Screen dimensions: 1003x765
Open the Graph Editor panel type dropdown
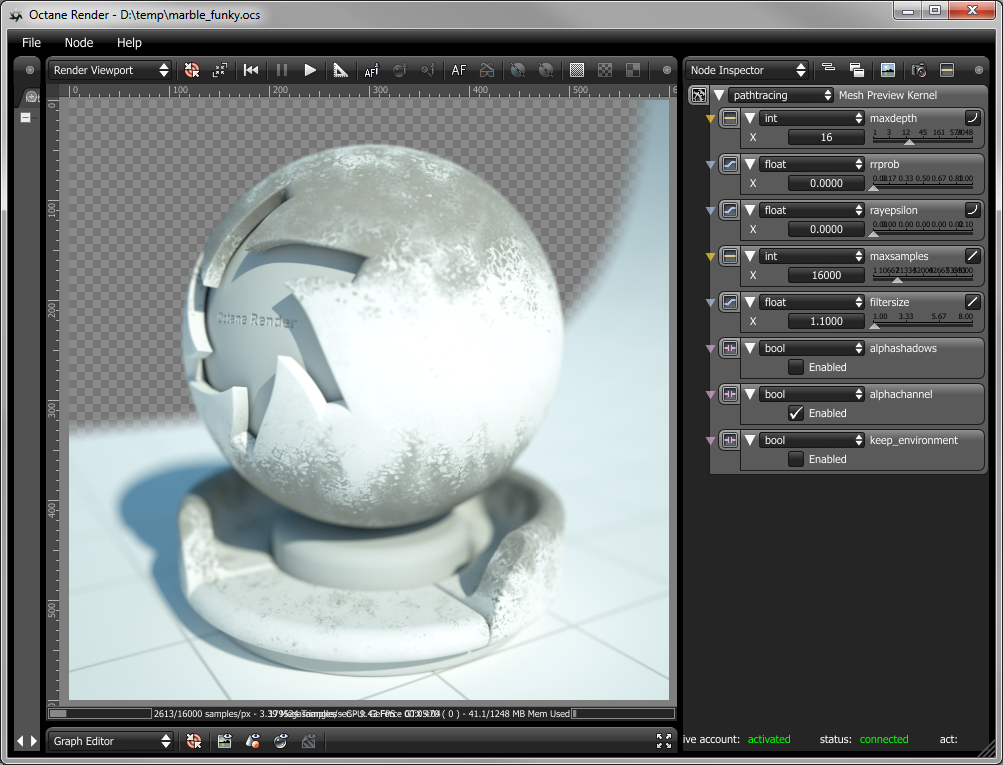111,741
